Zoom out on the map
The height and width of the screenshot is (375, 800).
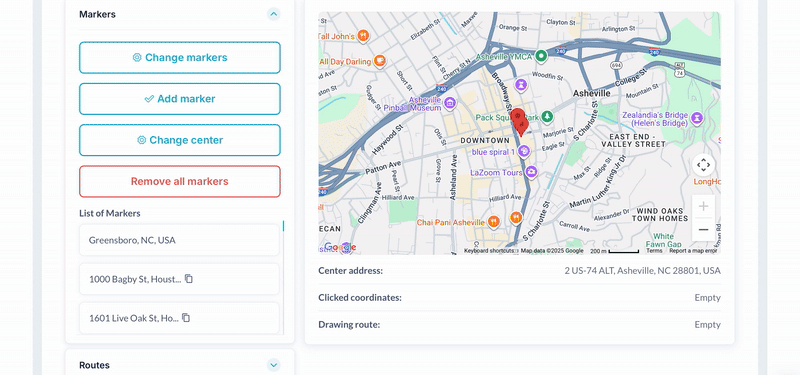(704, 230)
